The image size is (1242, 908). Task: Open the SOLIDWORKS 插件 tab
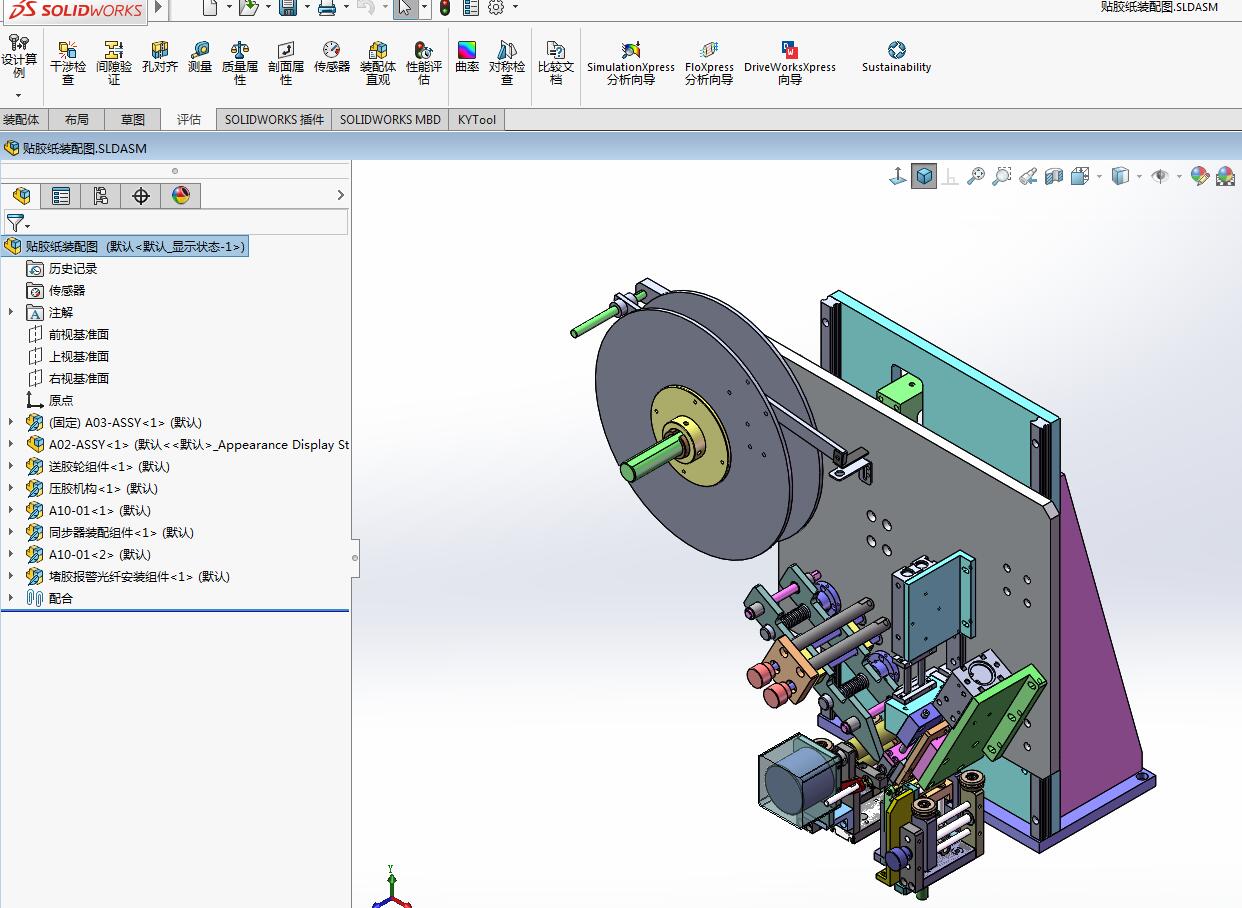point(274,120)
